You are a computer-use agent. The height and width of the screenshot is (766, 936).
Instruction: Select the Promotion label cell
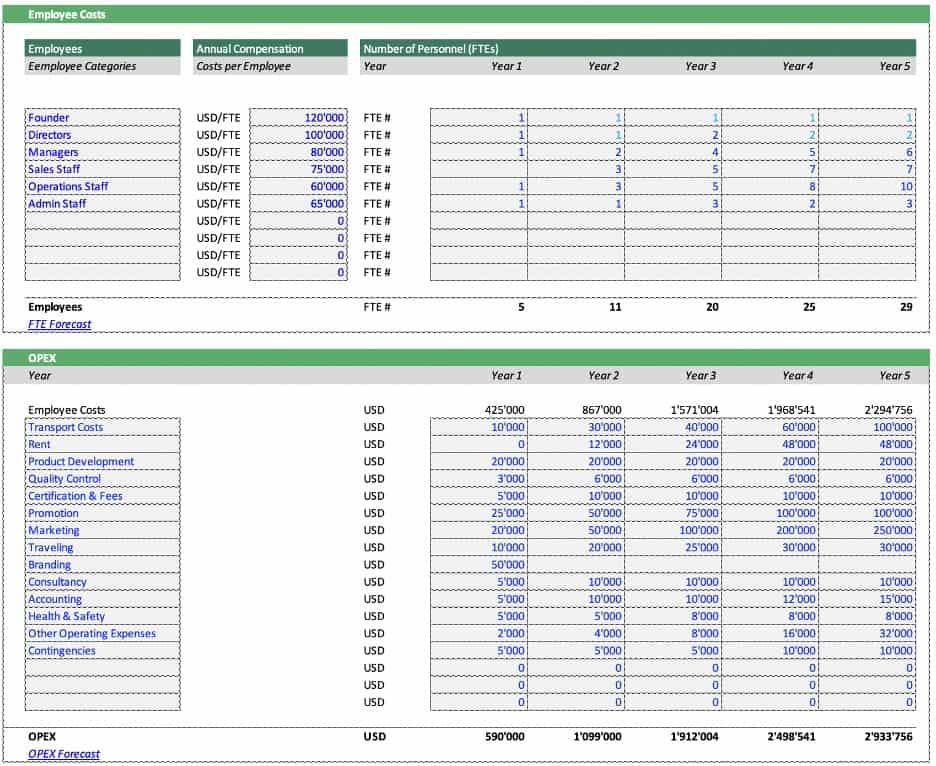103,513
